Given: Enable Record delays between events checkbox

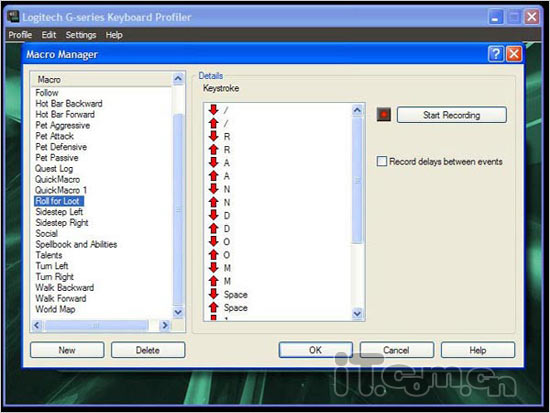Looking at the screenshot, I should (382, 161).
